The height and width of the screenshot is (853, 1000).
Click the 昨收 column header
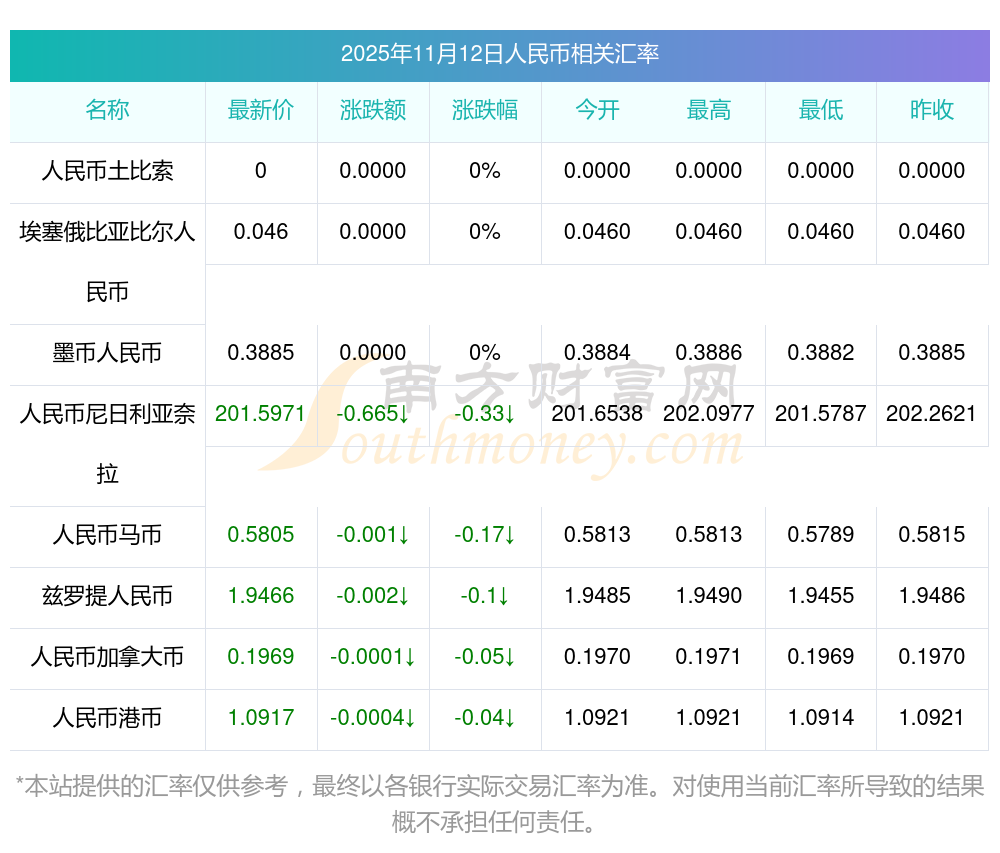(x=932, y=111)
